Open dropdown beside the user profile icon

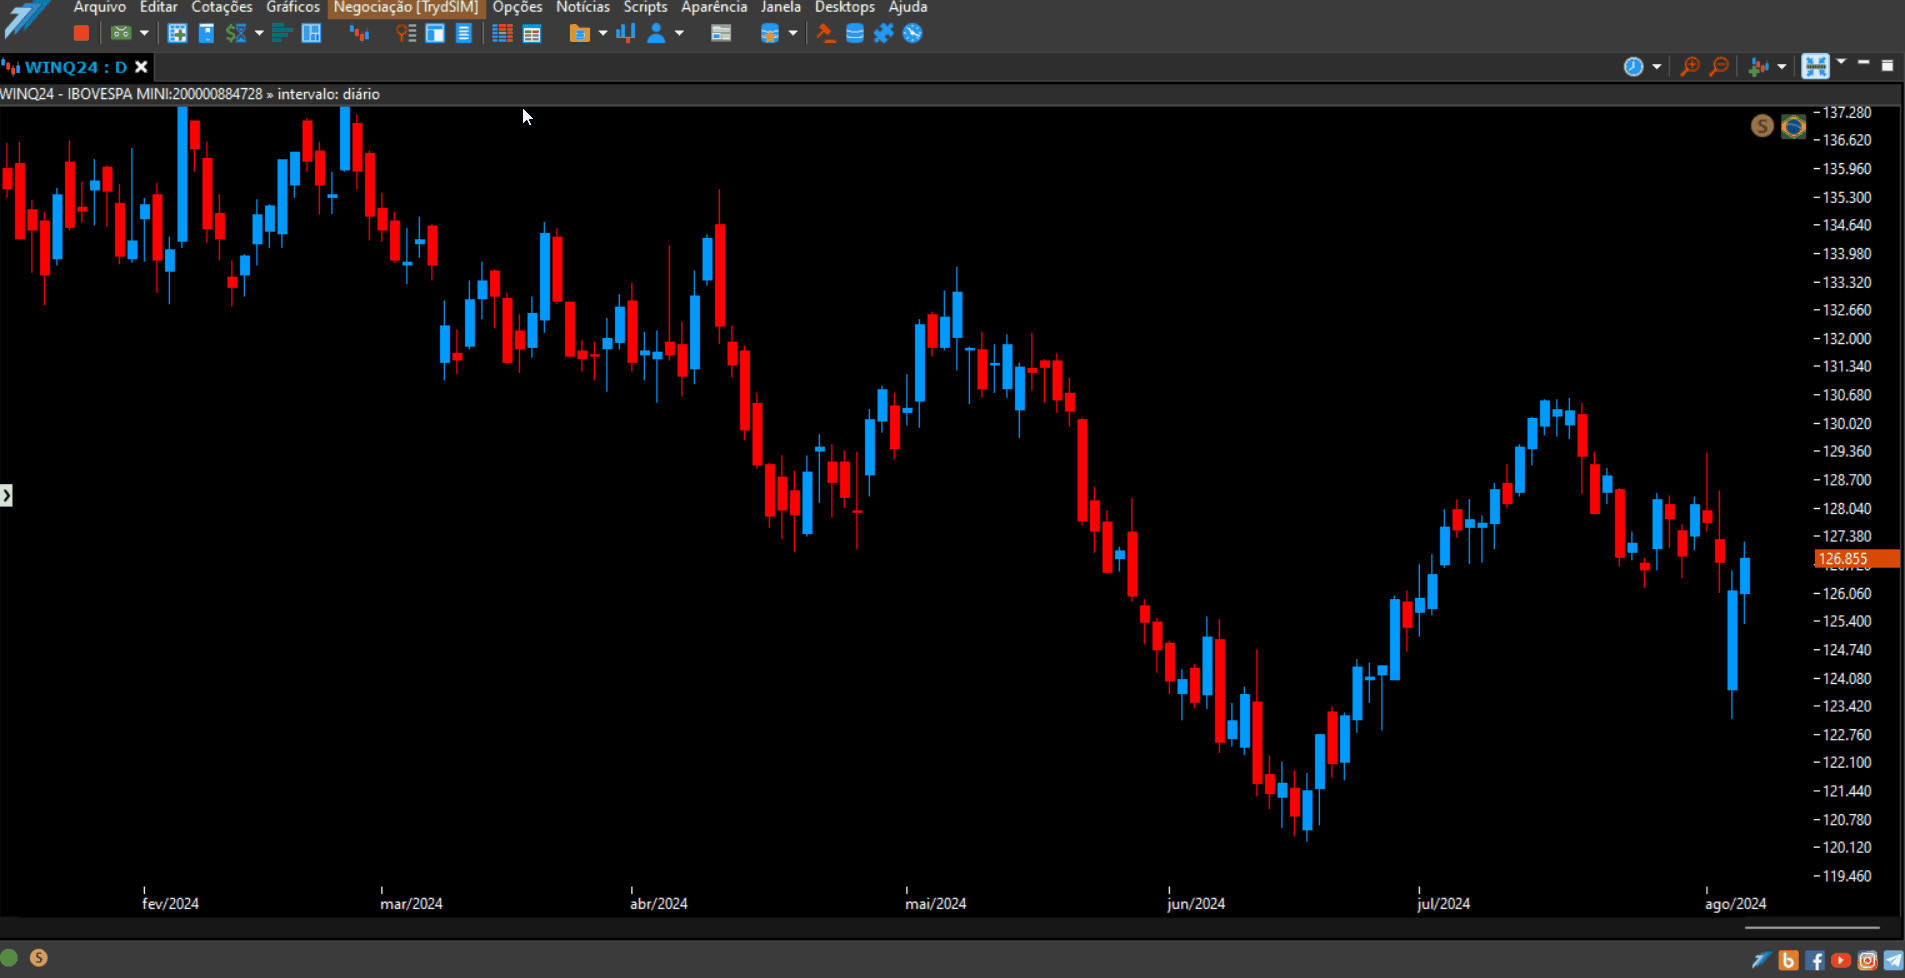click(x=679, y=33)
